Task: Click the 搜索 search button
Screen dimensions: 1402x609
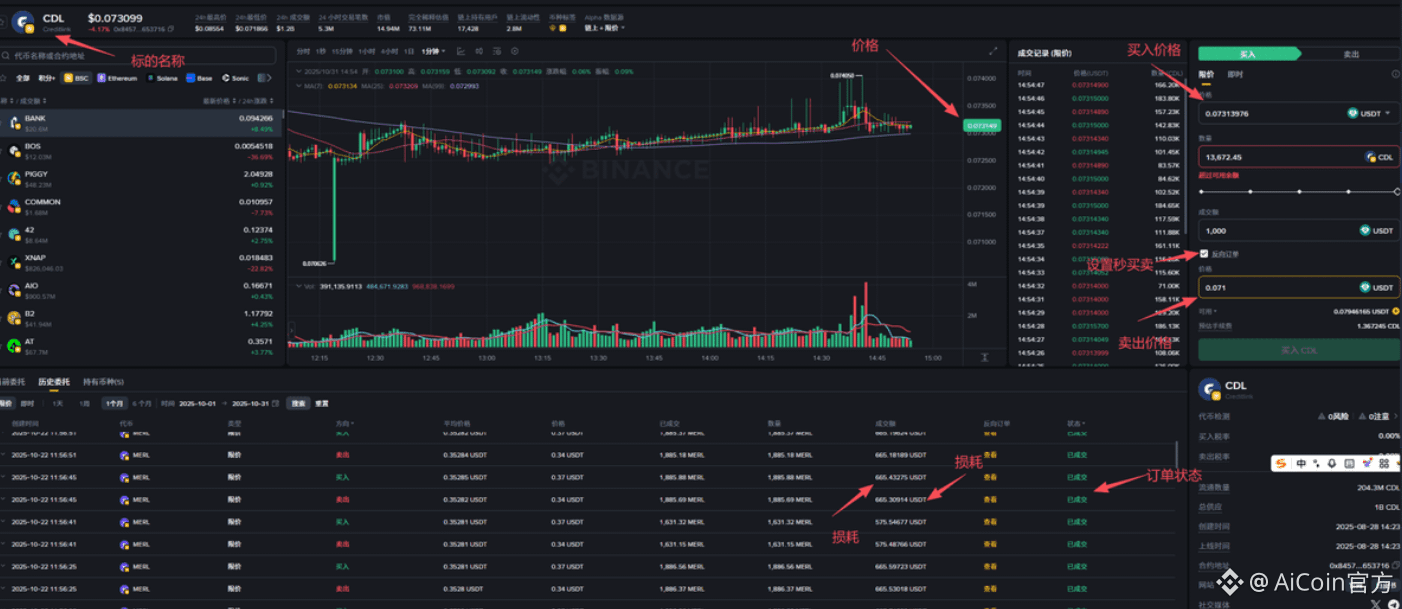Action: click(x=298, y=403)
